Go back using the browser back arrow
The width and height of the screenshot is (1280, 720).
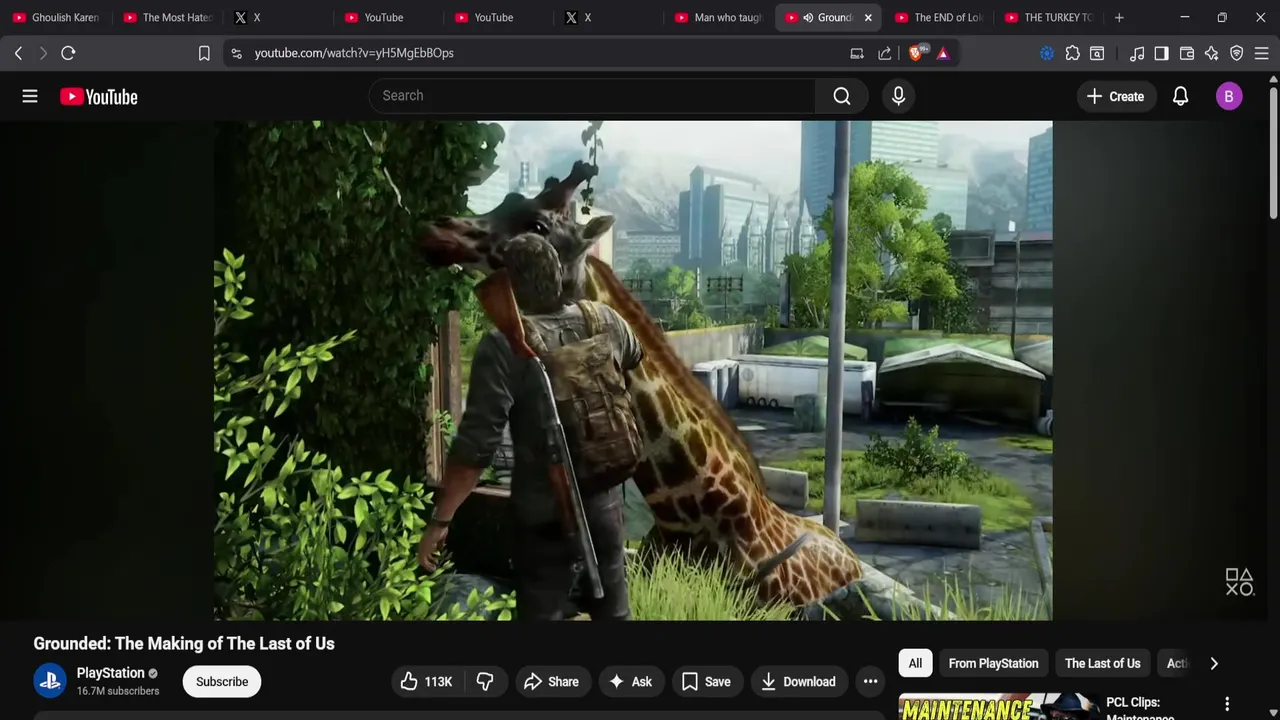pos(18,53)
